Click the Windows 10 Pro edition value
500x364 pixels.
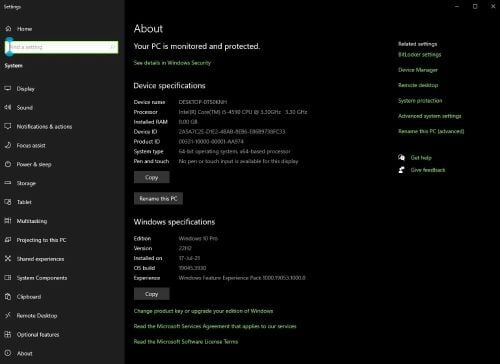point(198,238)
